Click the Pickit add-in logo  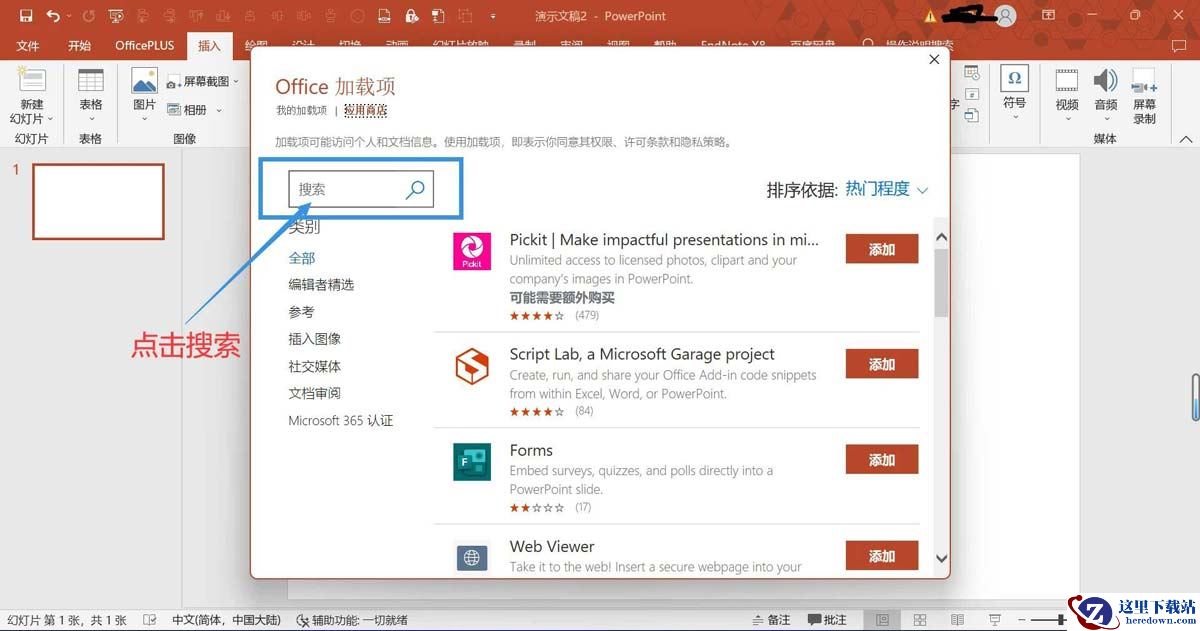472,251
